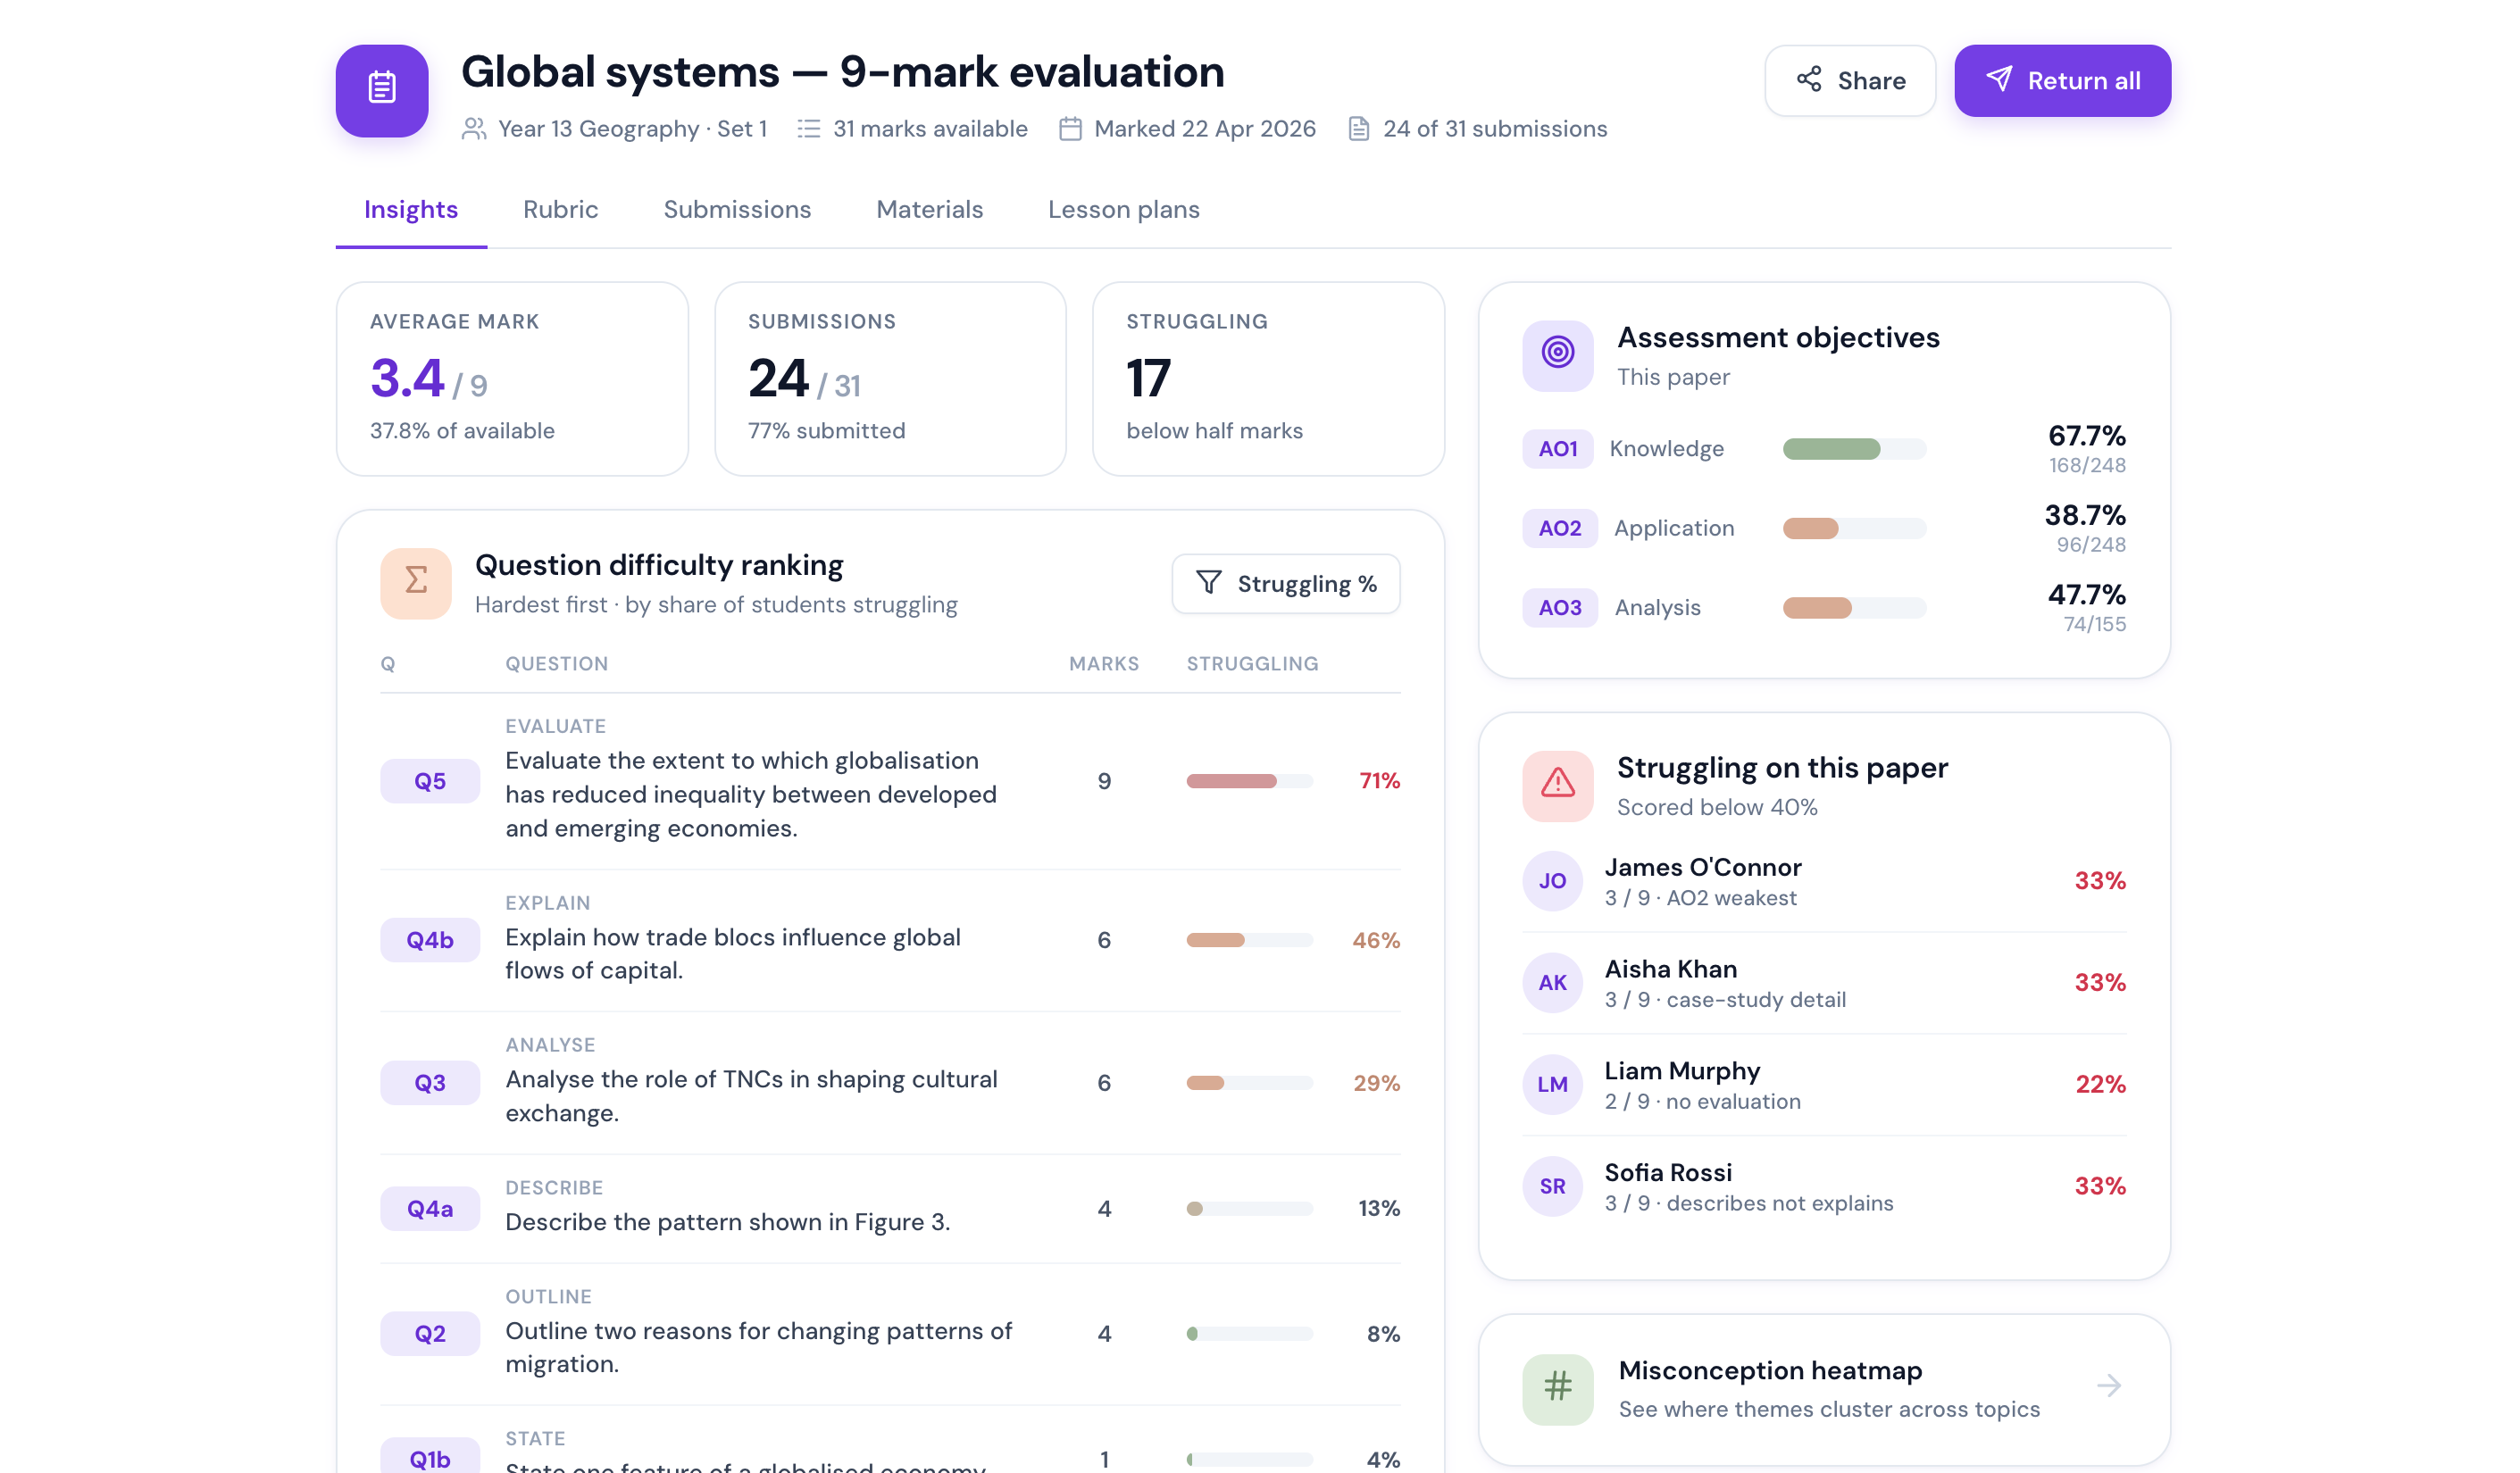Image resolution: width=2520 pixels, height=1473 pixels.
Task: Open the Materials tab
Action: (x=930, y=209)
